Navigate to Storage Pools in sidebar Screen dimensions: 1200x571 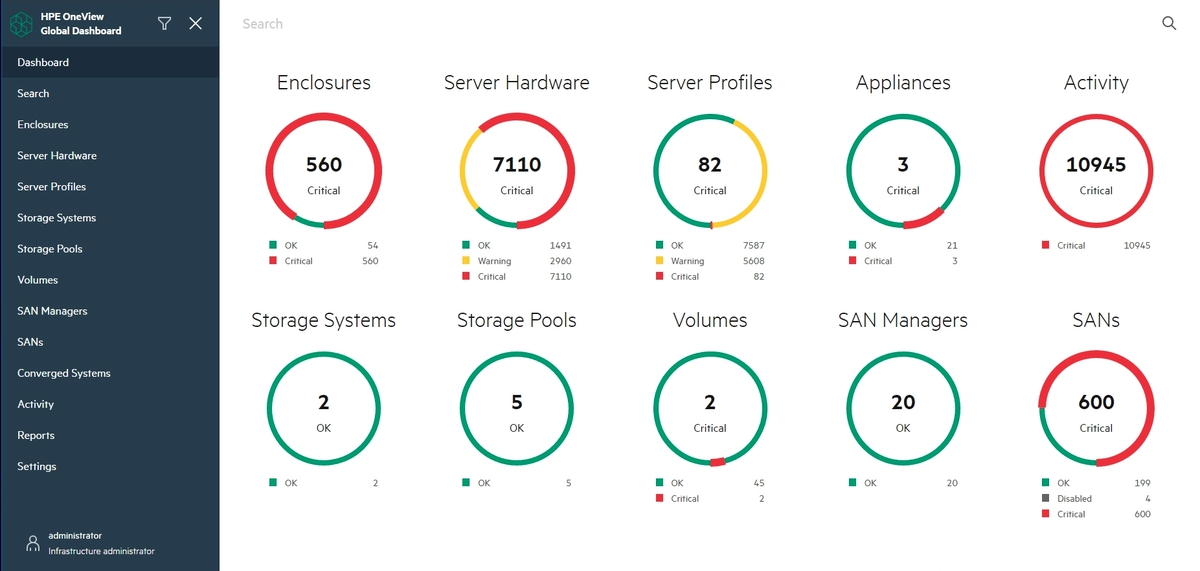(x=110, y=248)
